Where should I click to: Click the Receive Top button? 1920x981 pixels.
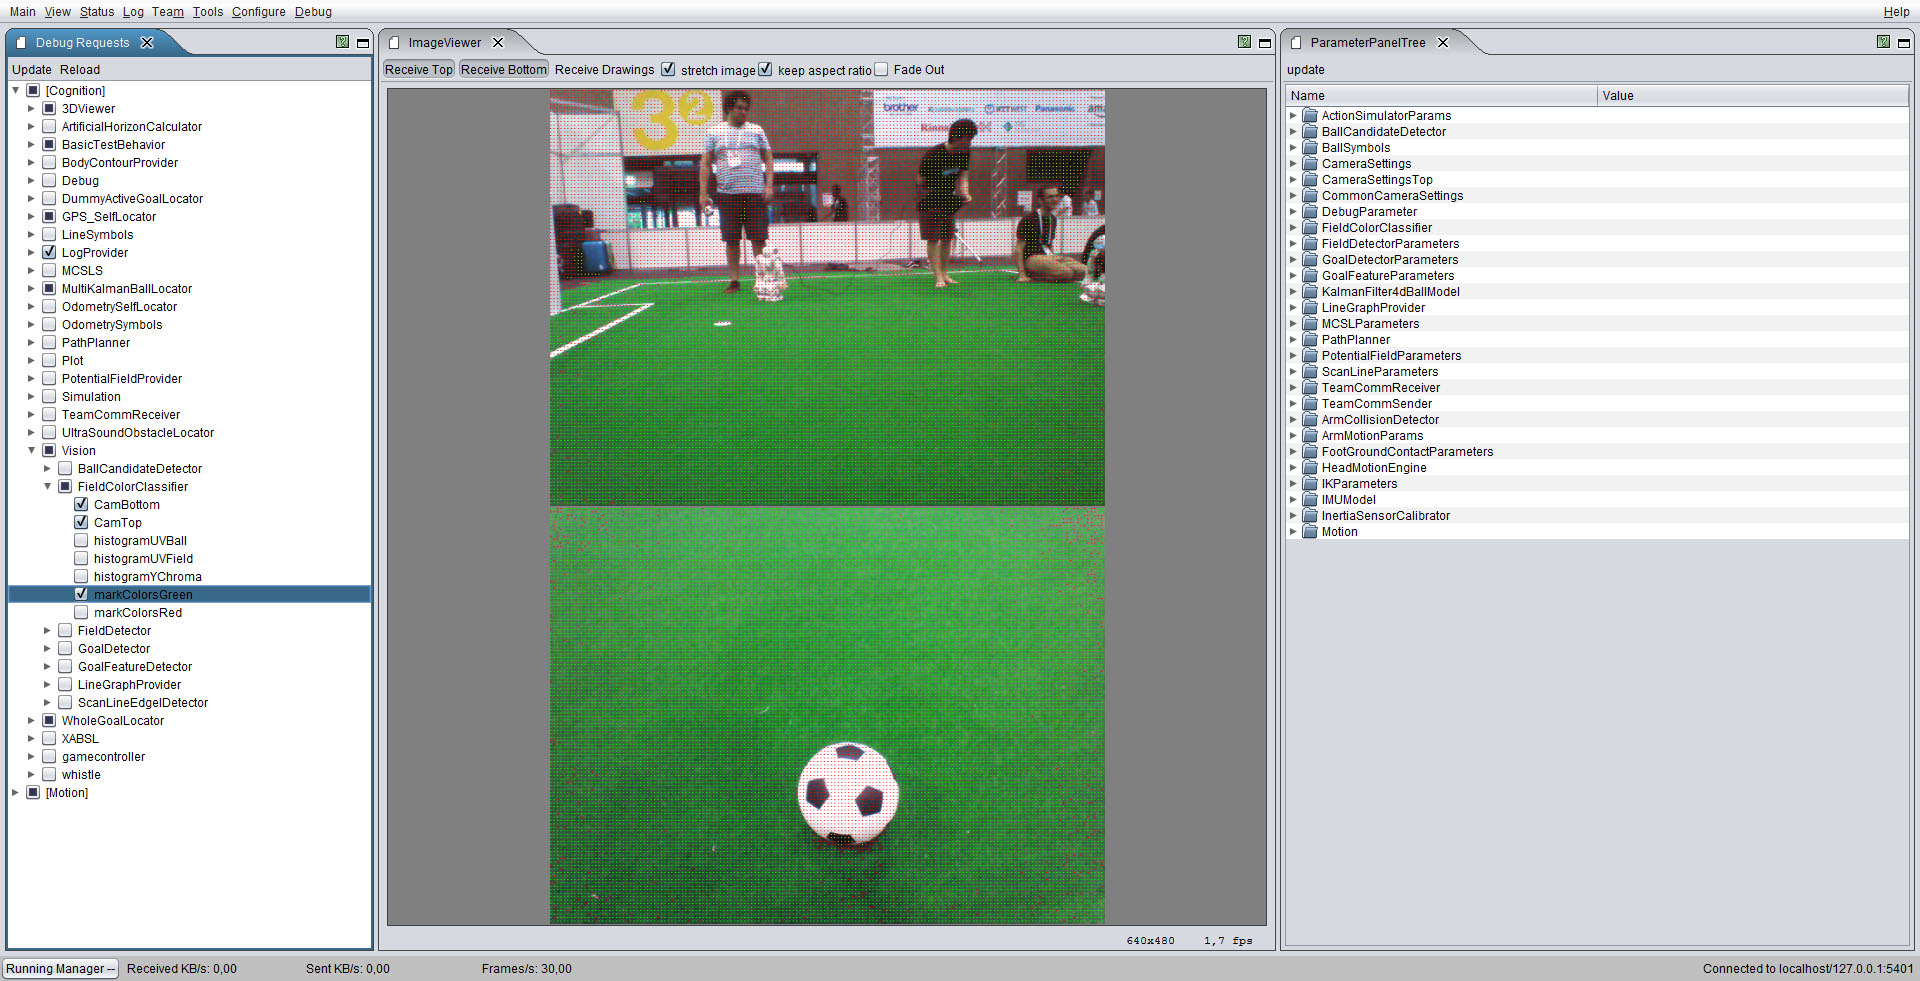tap(418, 69)
